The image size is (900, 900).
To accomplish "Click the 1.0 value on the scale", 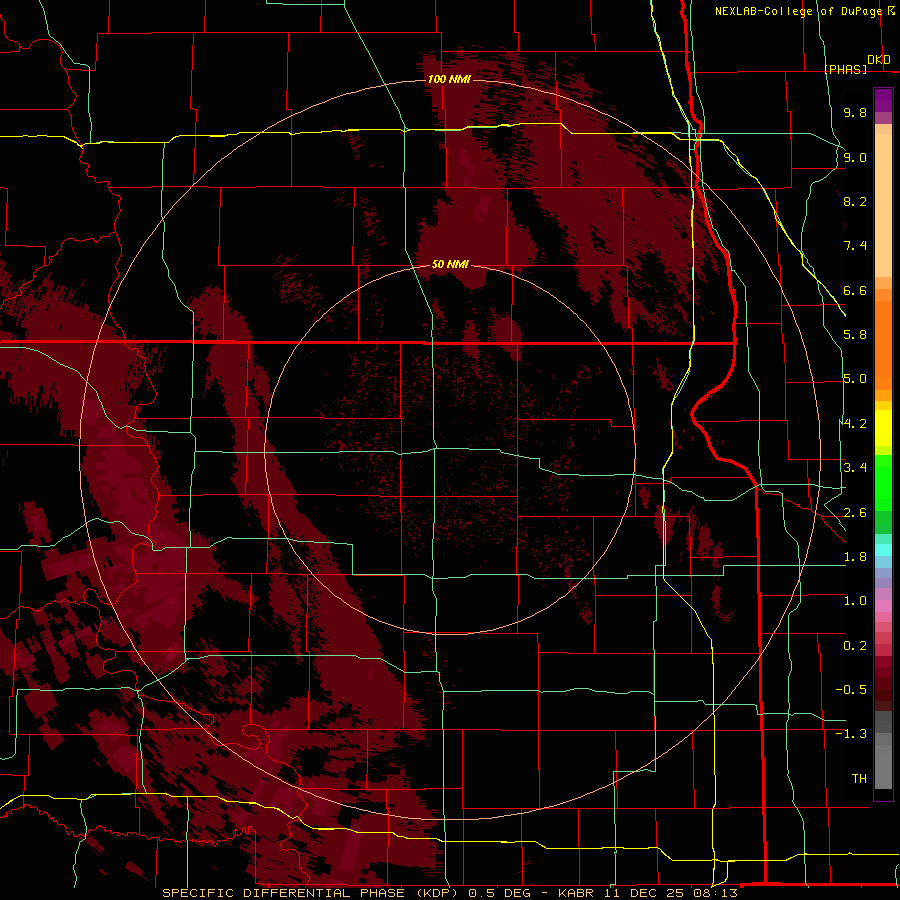I will [x=855, y=601].
